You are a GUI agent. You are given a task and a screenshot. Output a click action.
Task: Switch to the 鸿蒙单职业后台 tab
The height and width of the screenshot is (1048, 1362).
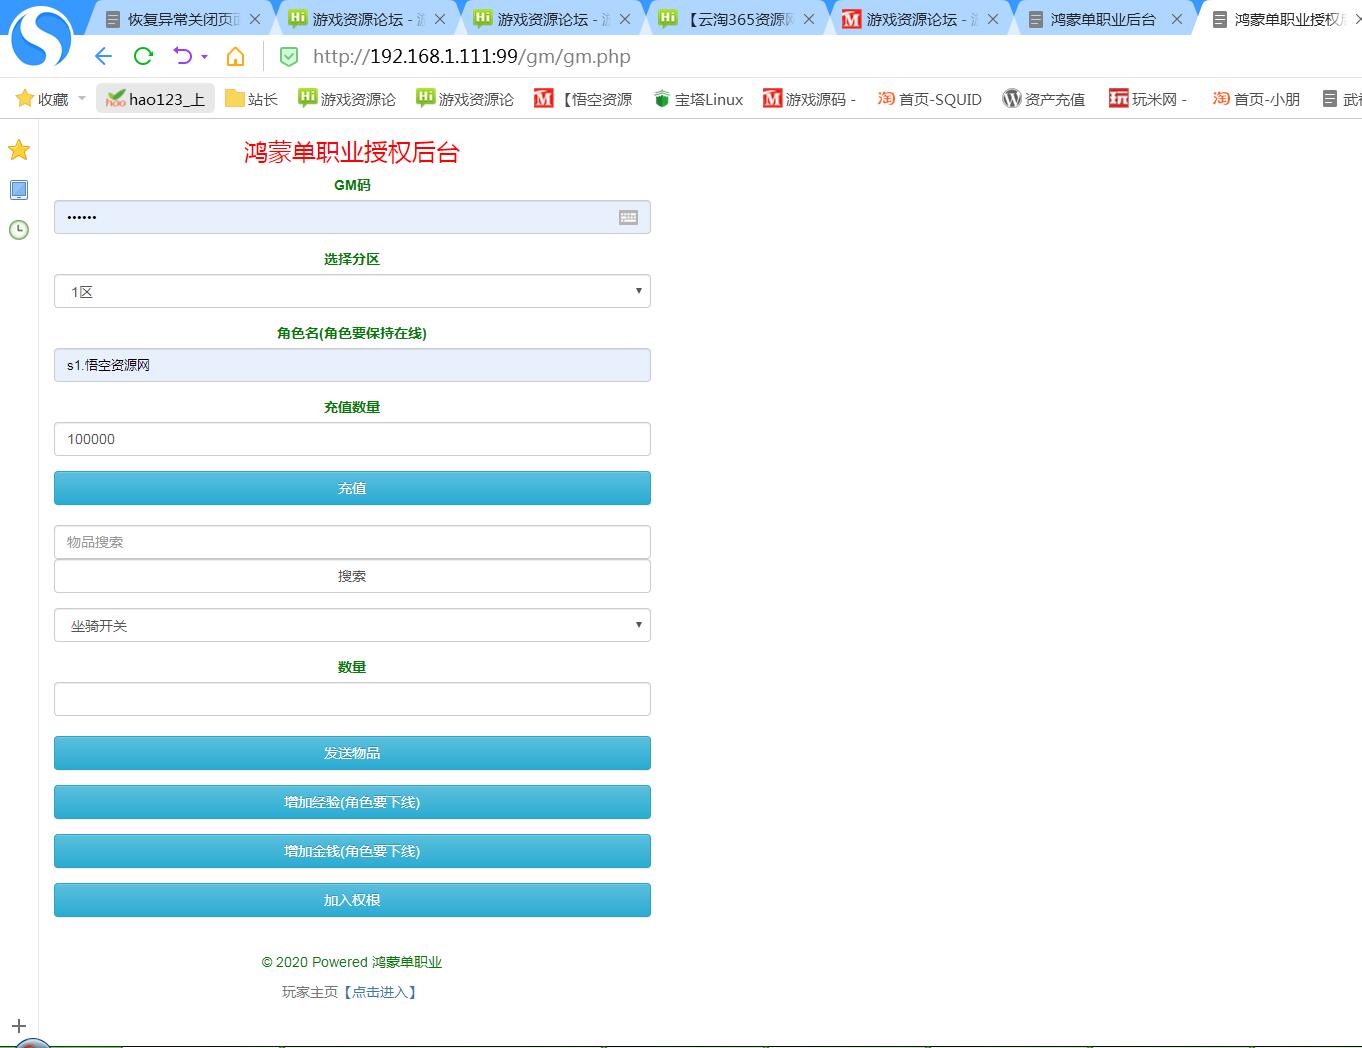(x=1101, y=19)
